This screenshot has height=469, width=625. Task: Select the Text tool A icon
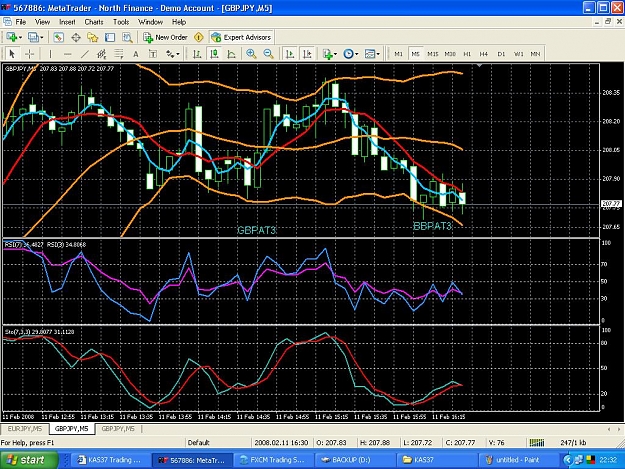[136, 53]
